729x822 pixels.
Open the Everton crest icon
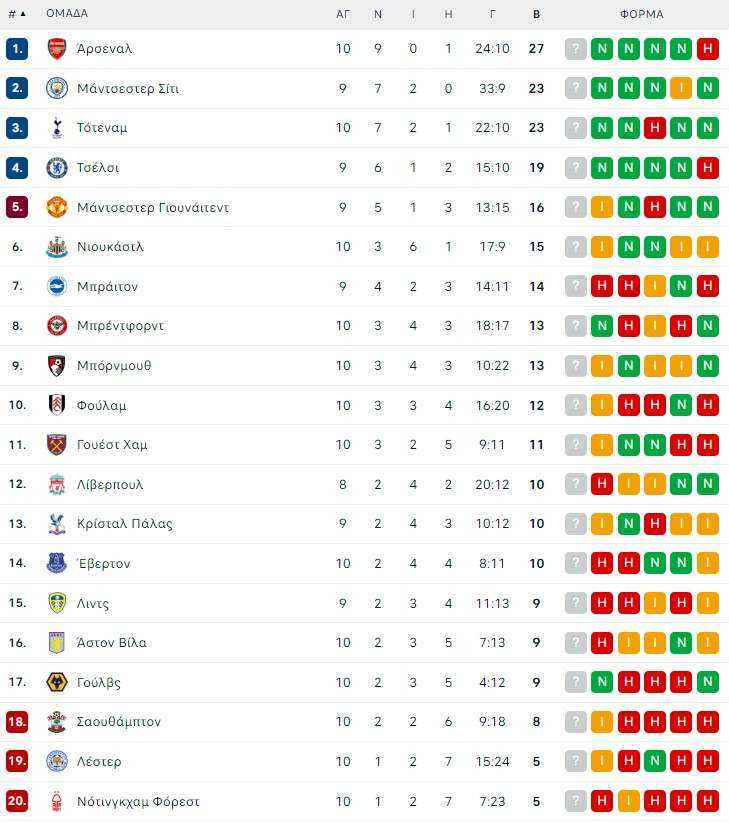[57, 563]
